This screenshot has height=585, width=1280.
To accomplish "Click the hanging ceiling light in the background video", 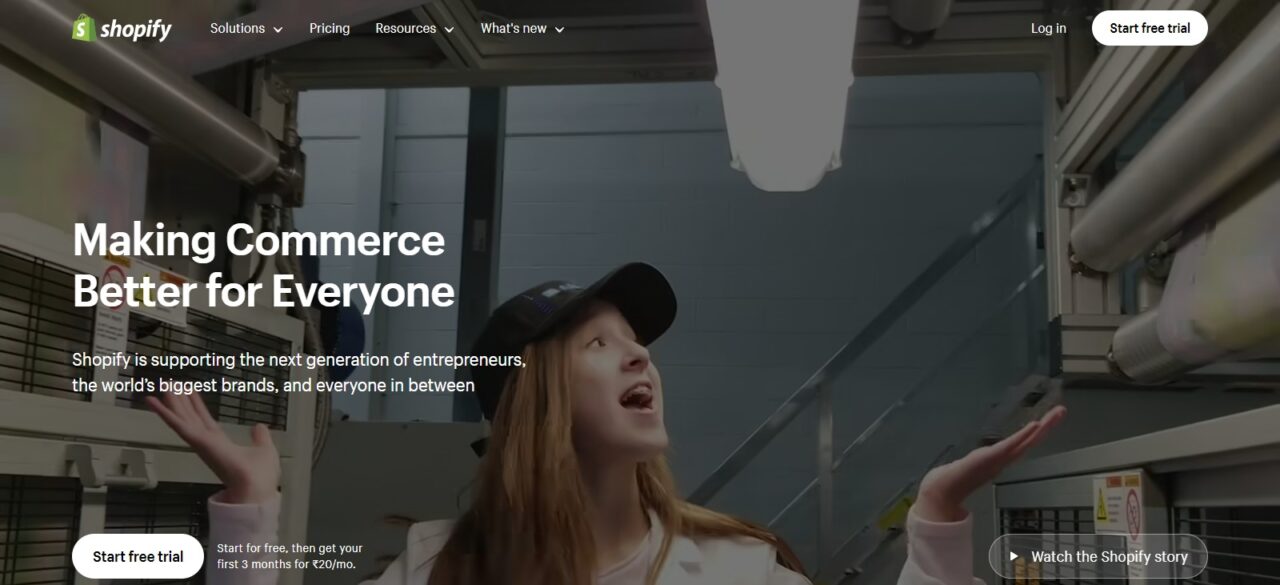I will 781,95.
